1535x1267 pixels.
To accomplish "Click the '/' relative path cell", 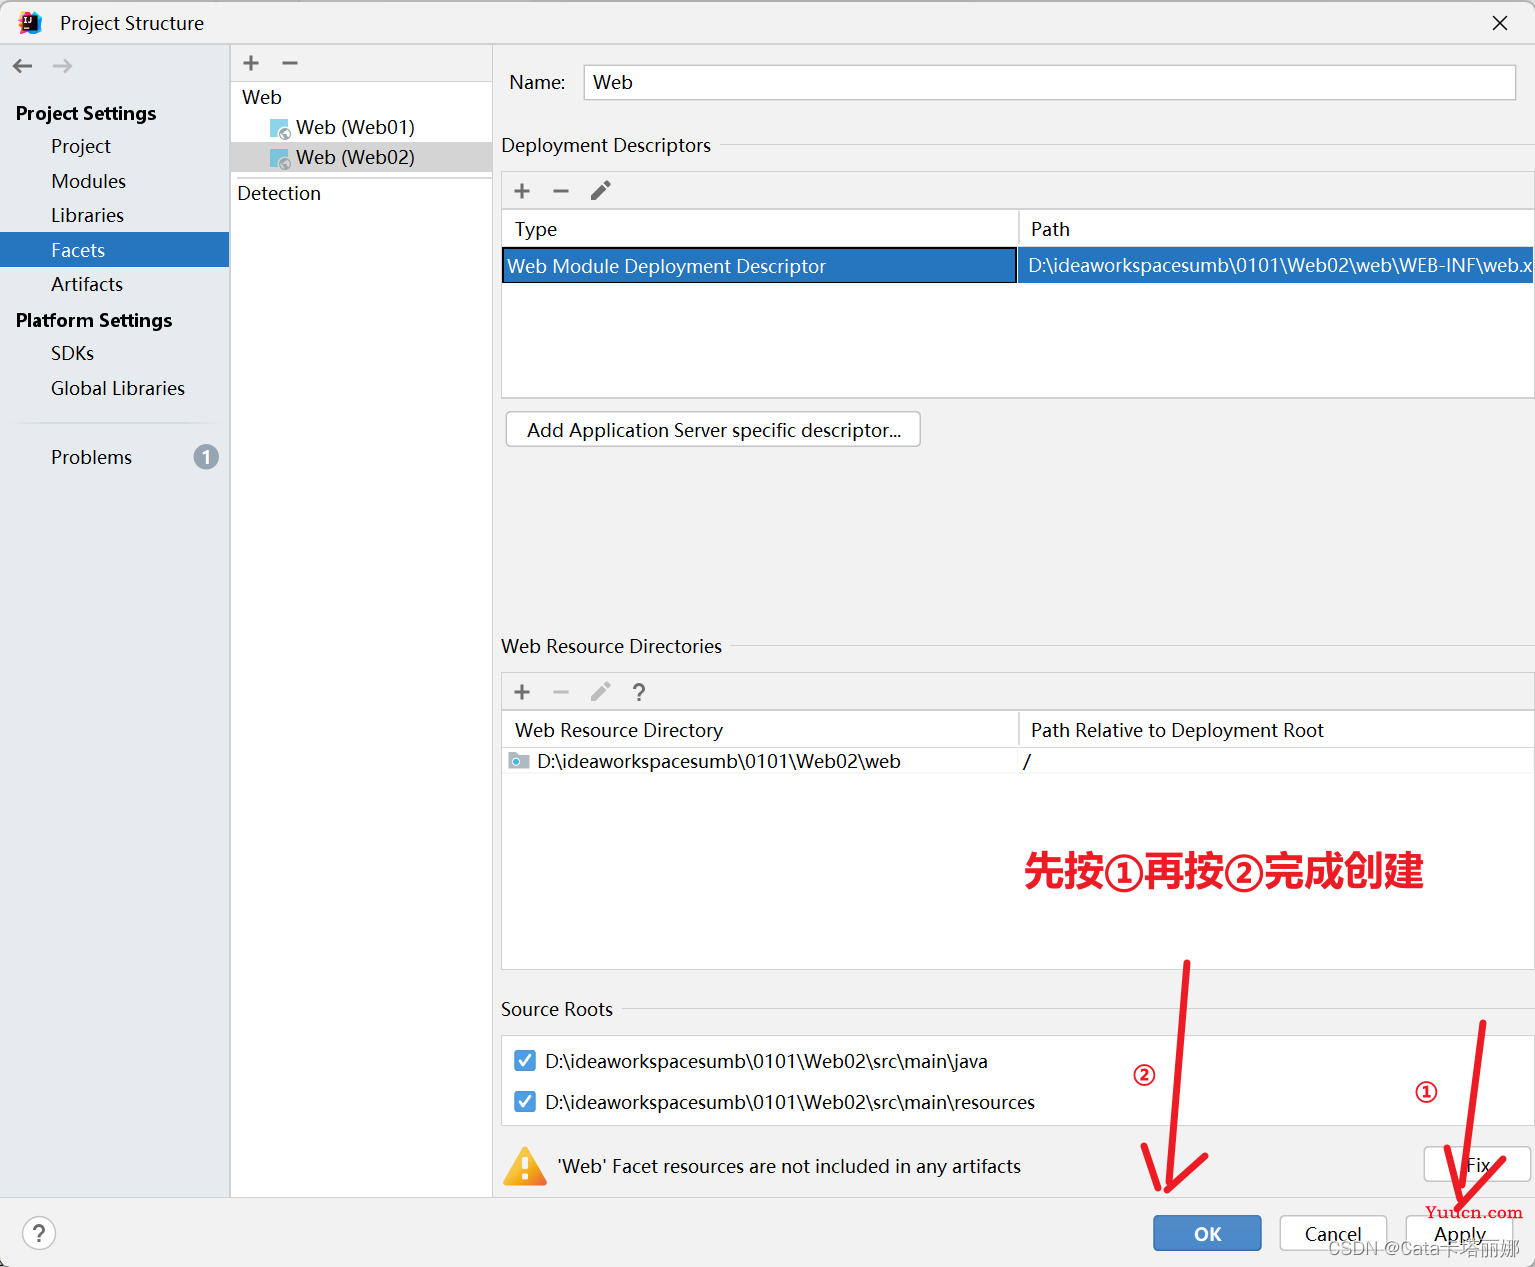I will 1276,761.
